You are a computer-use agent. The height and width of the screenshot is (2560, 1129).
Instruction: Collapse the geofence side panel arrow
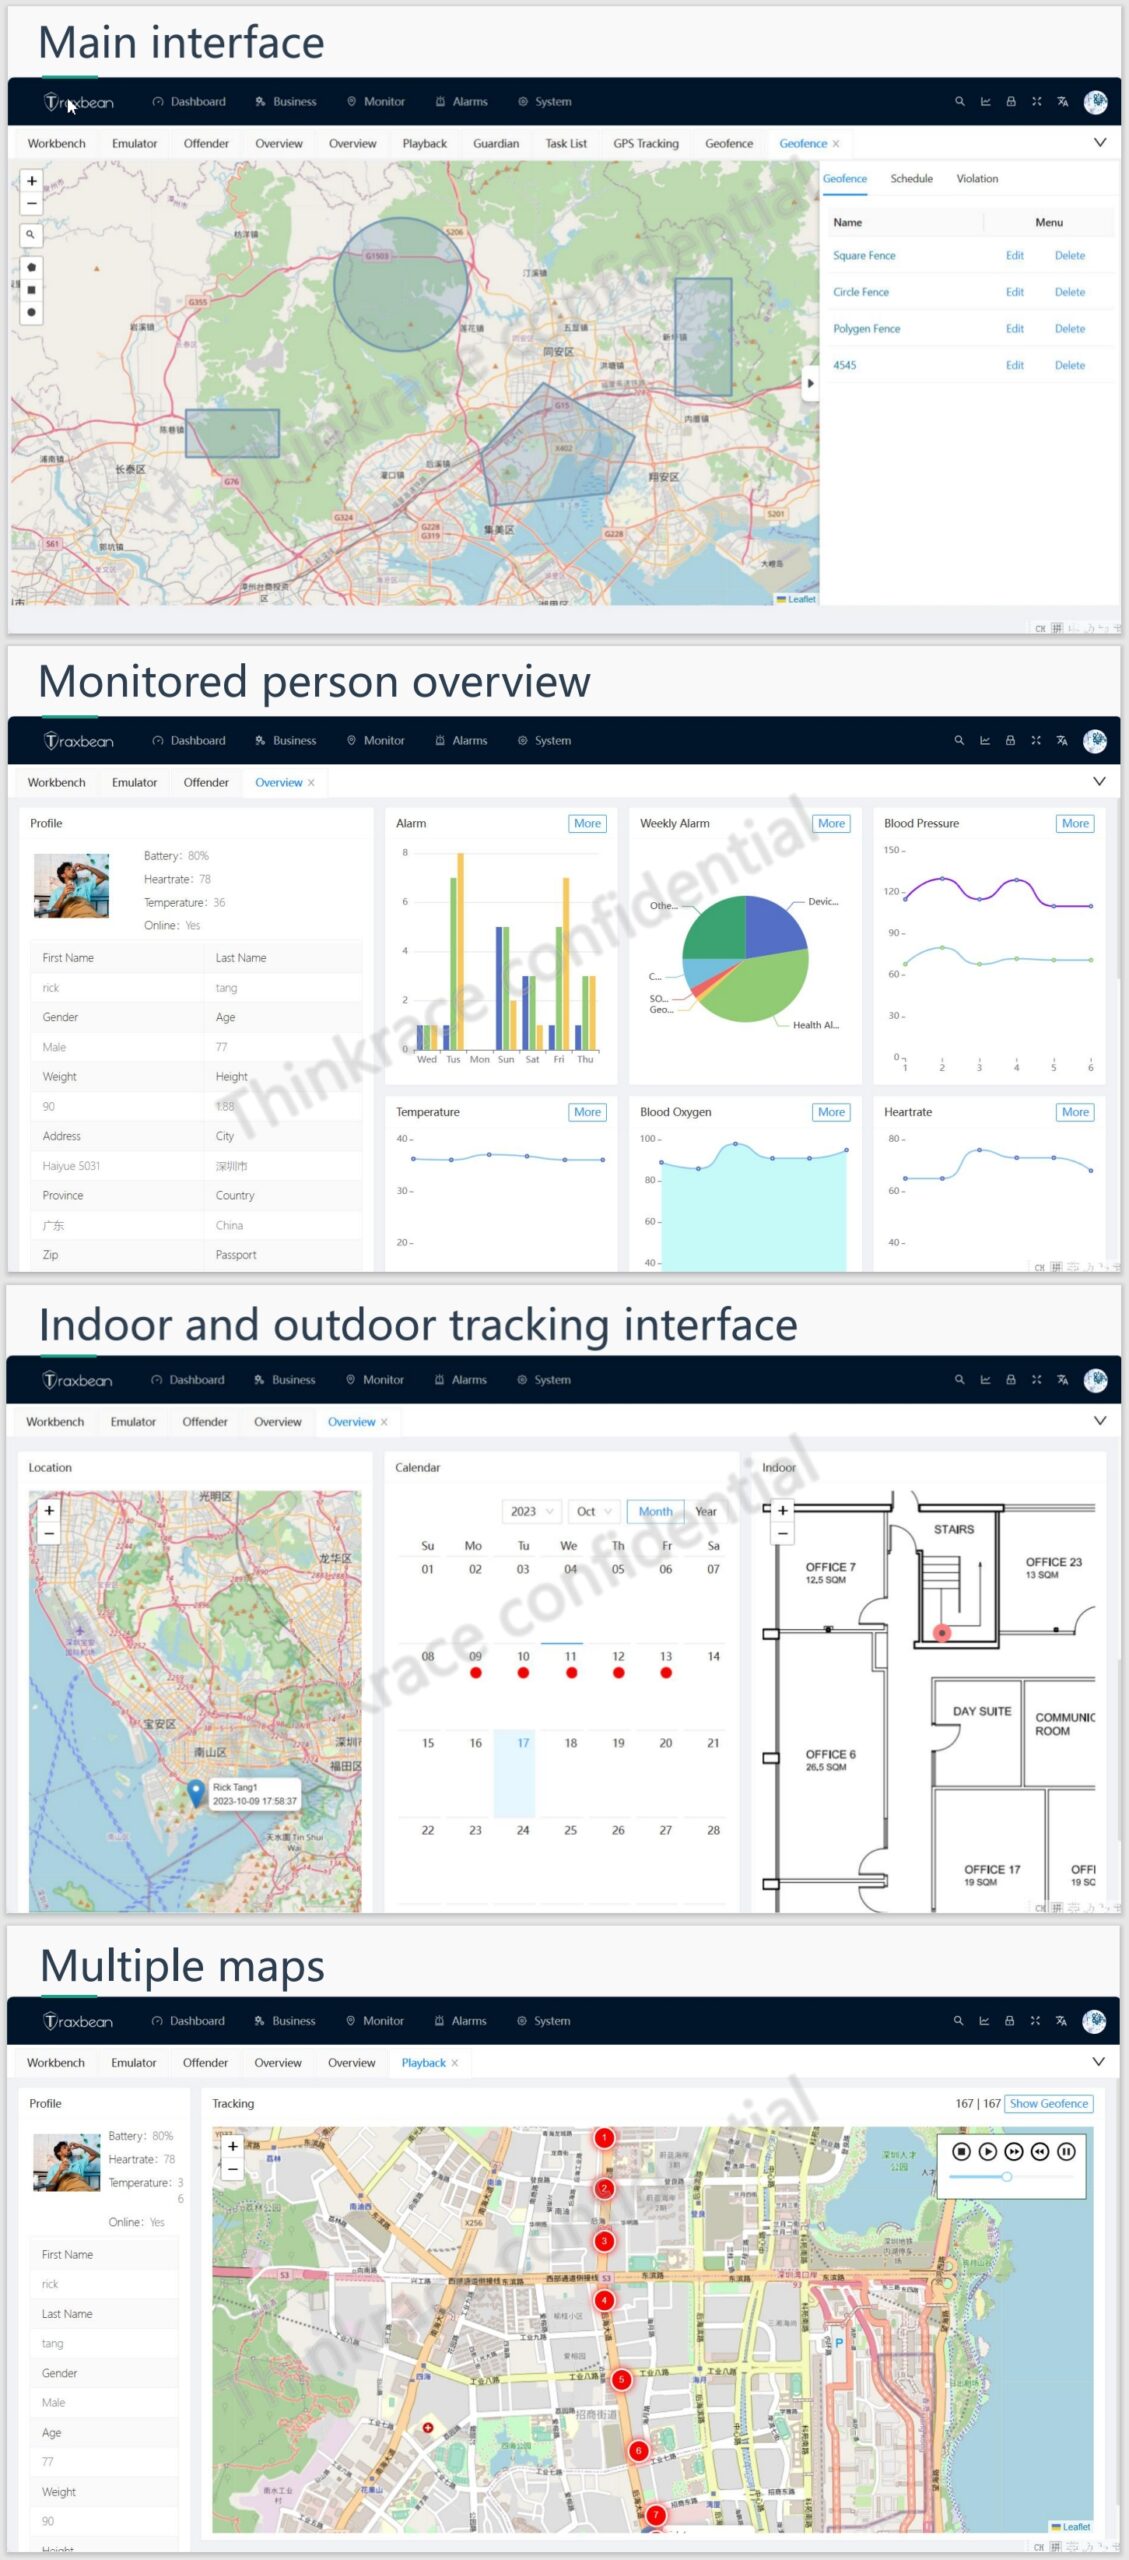point(810,383)
